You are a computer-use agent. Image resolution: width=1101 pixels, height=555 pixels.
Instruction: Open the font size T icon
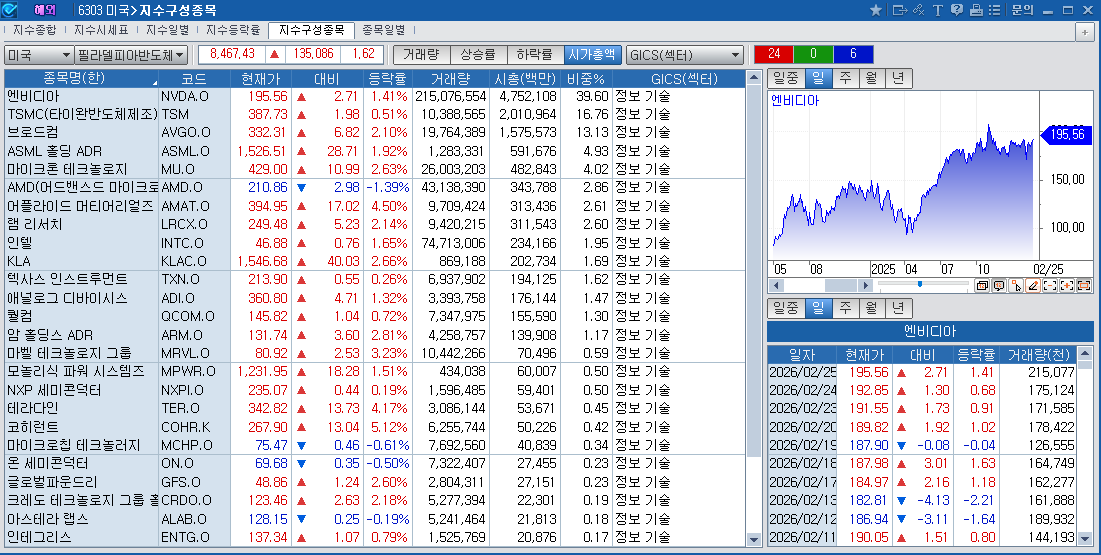(x=938, y=10)
